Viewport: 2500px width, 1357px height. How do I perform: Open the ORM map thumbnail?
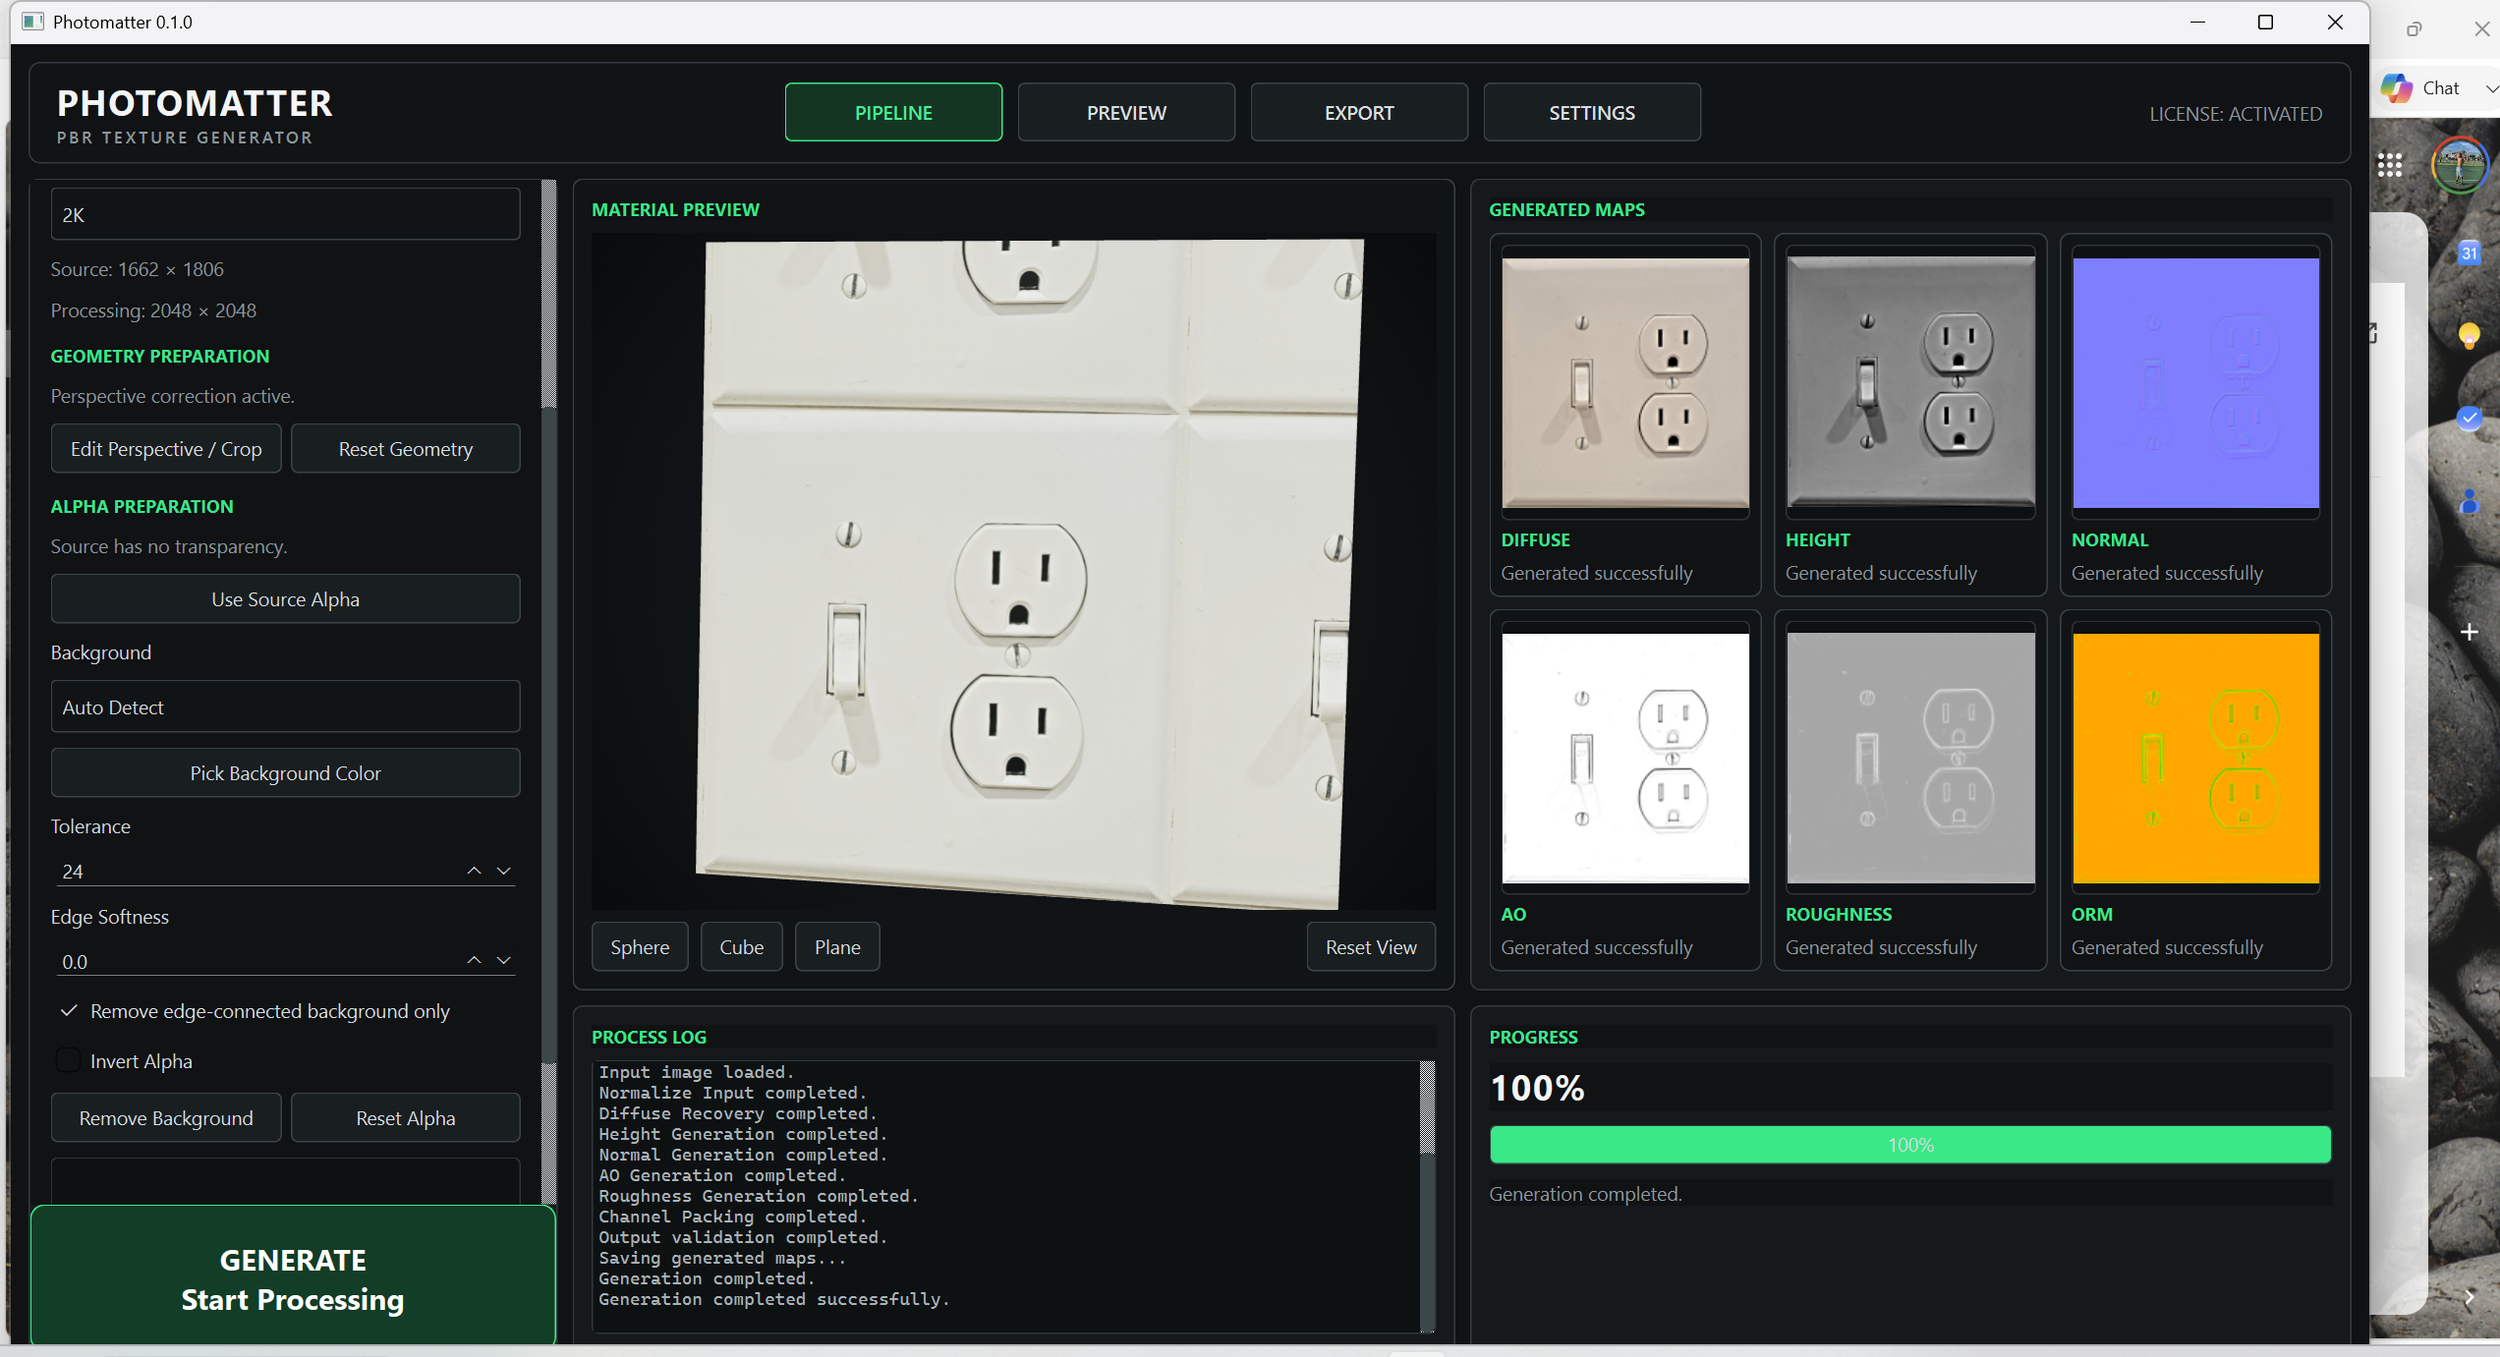[x=2196, y=757]
